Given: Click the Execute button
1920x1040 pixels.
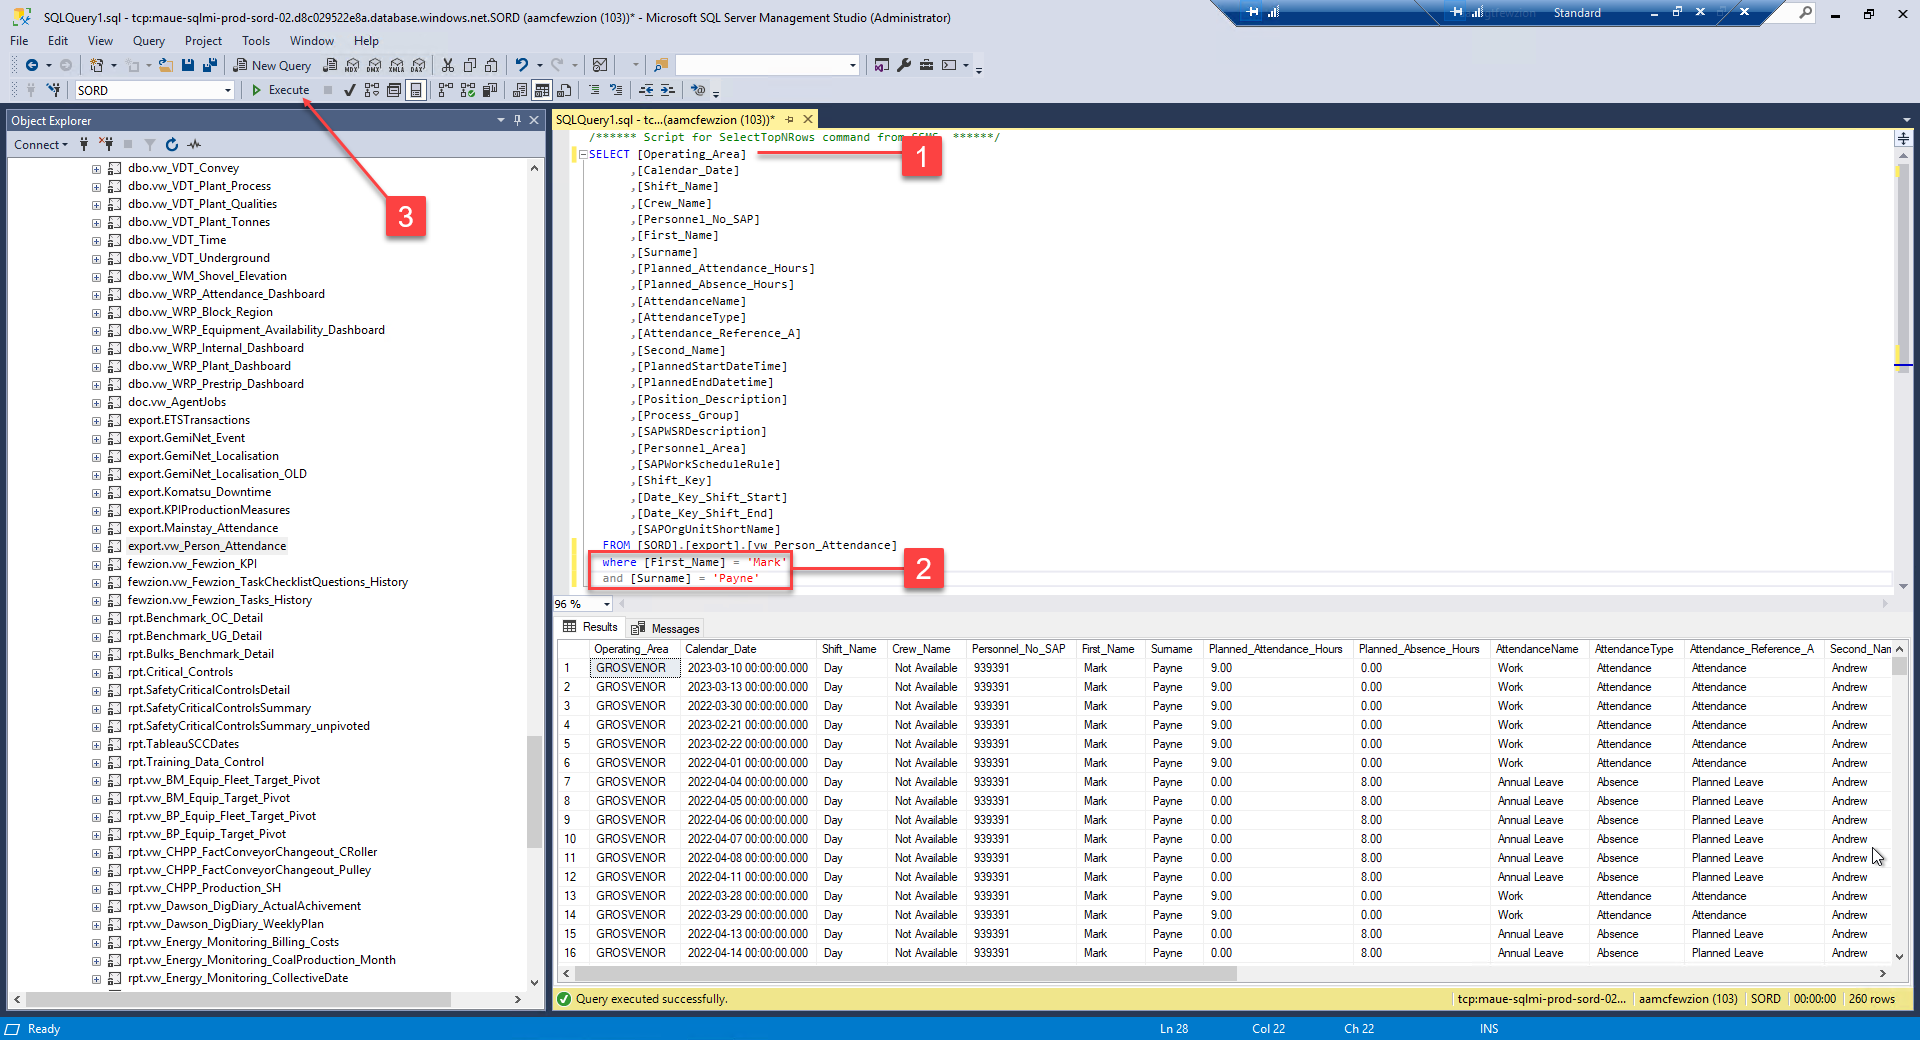Looking at the screenshot, I should [x=280, y=90].
